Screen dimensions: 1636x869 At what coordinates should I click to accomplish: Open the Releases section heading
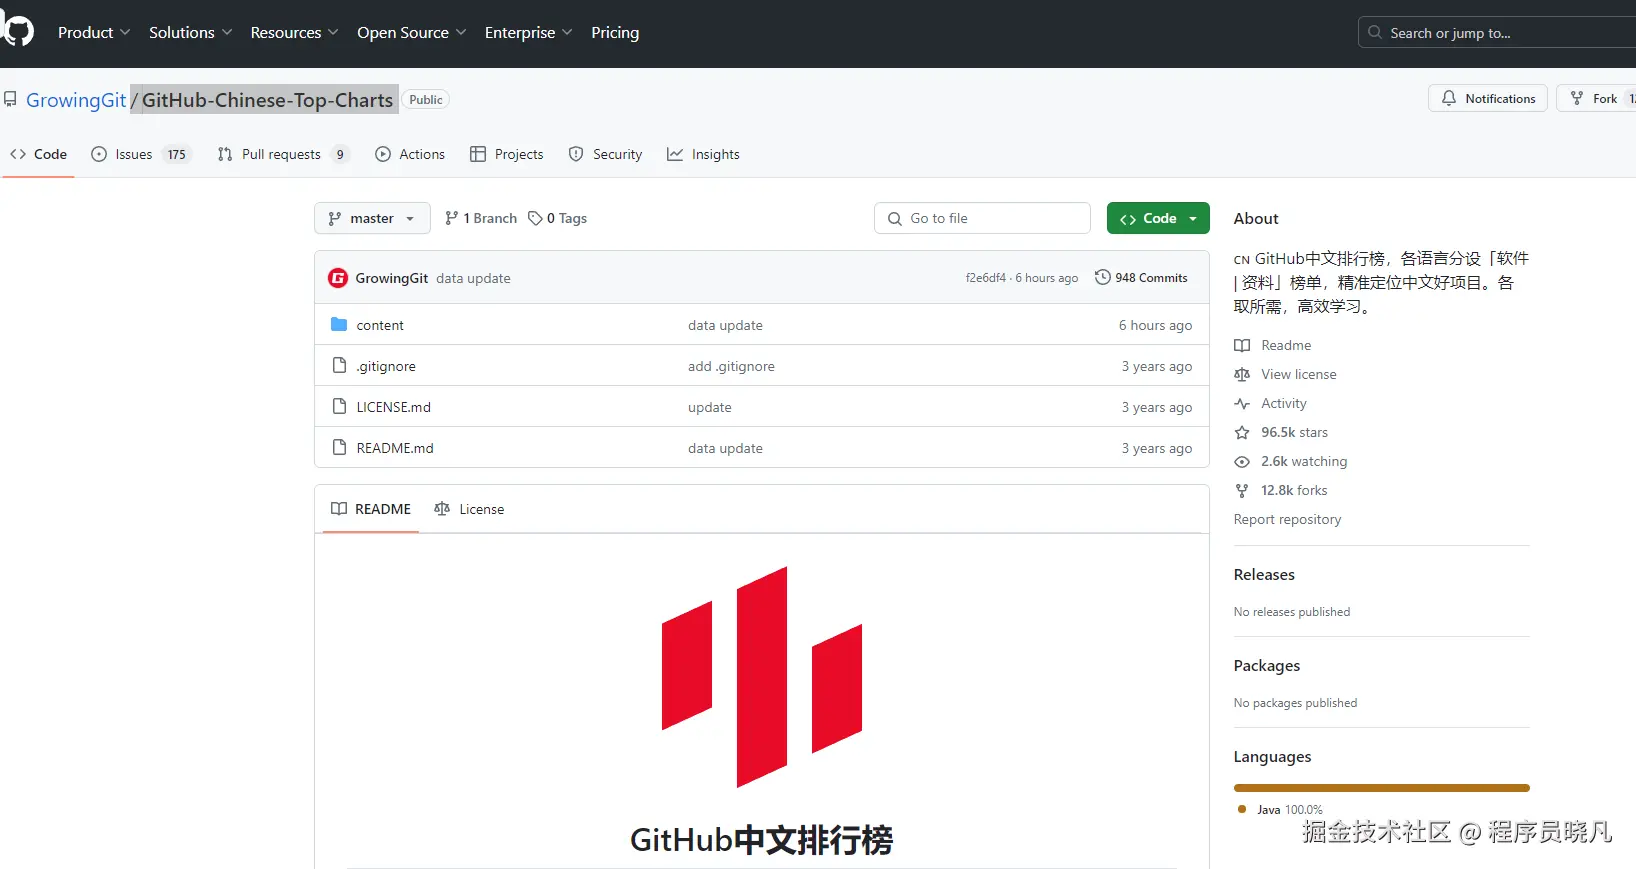(x=1264, y=574)
